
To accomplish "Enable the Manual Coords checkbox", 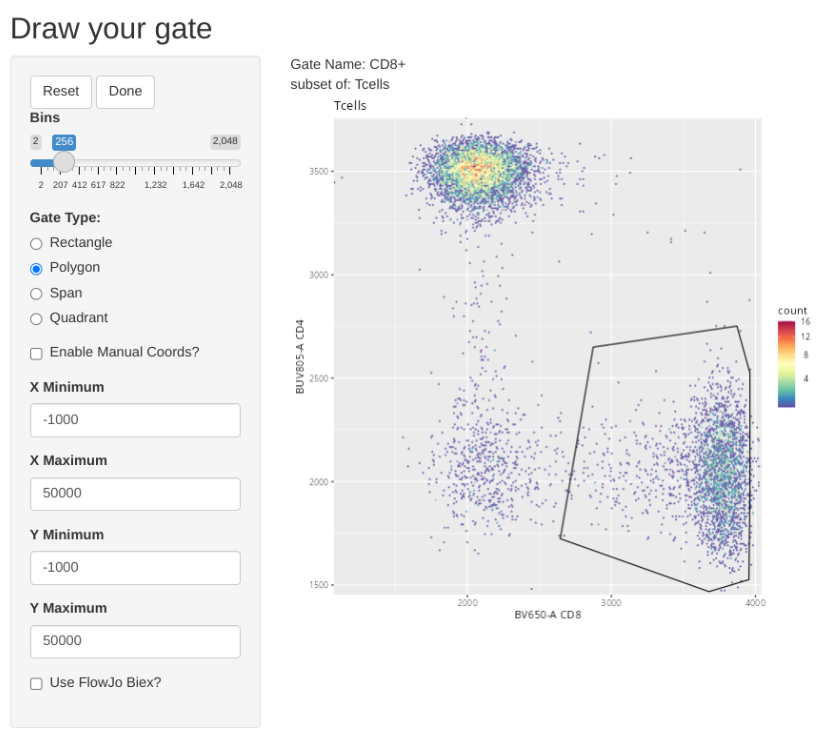I will coord(37,353).
